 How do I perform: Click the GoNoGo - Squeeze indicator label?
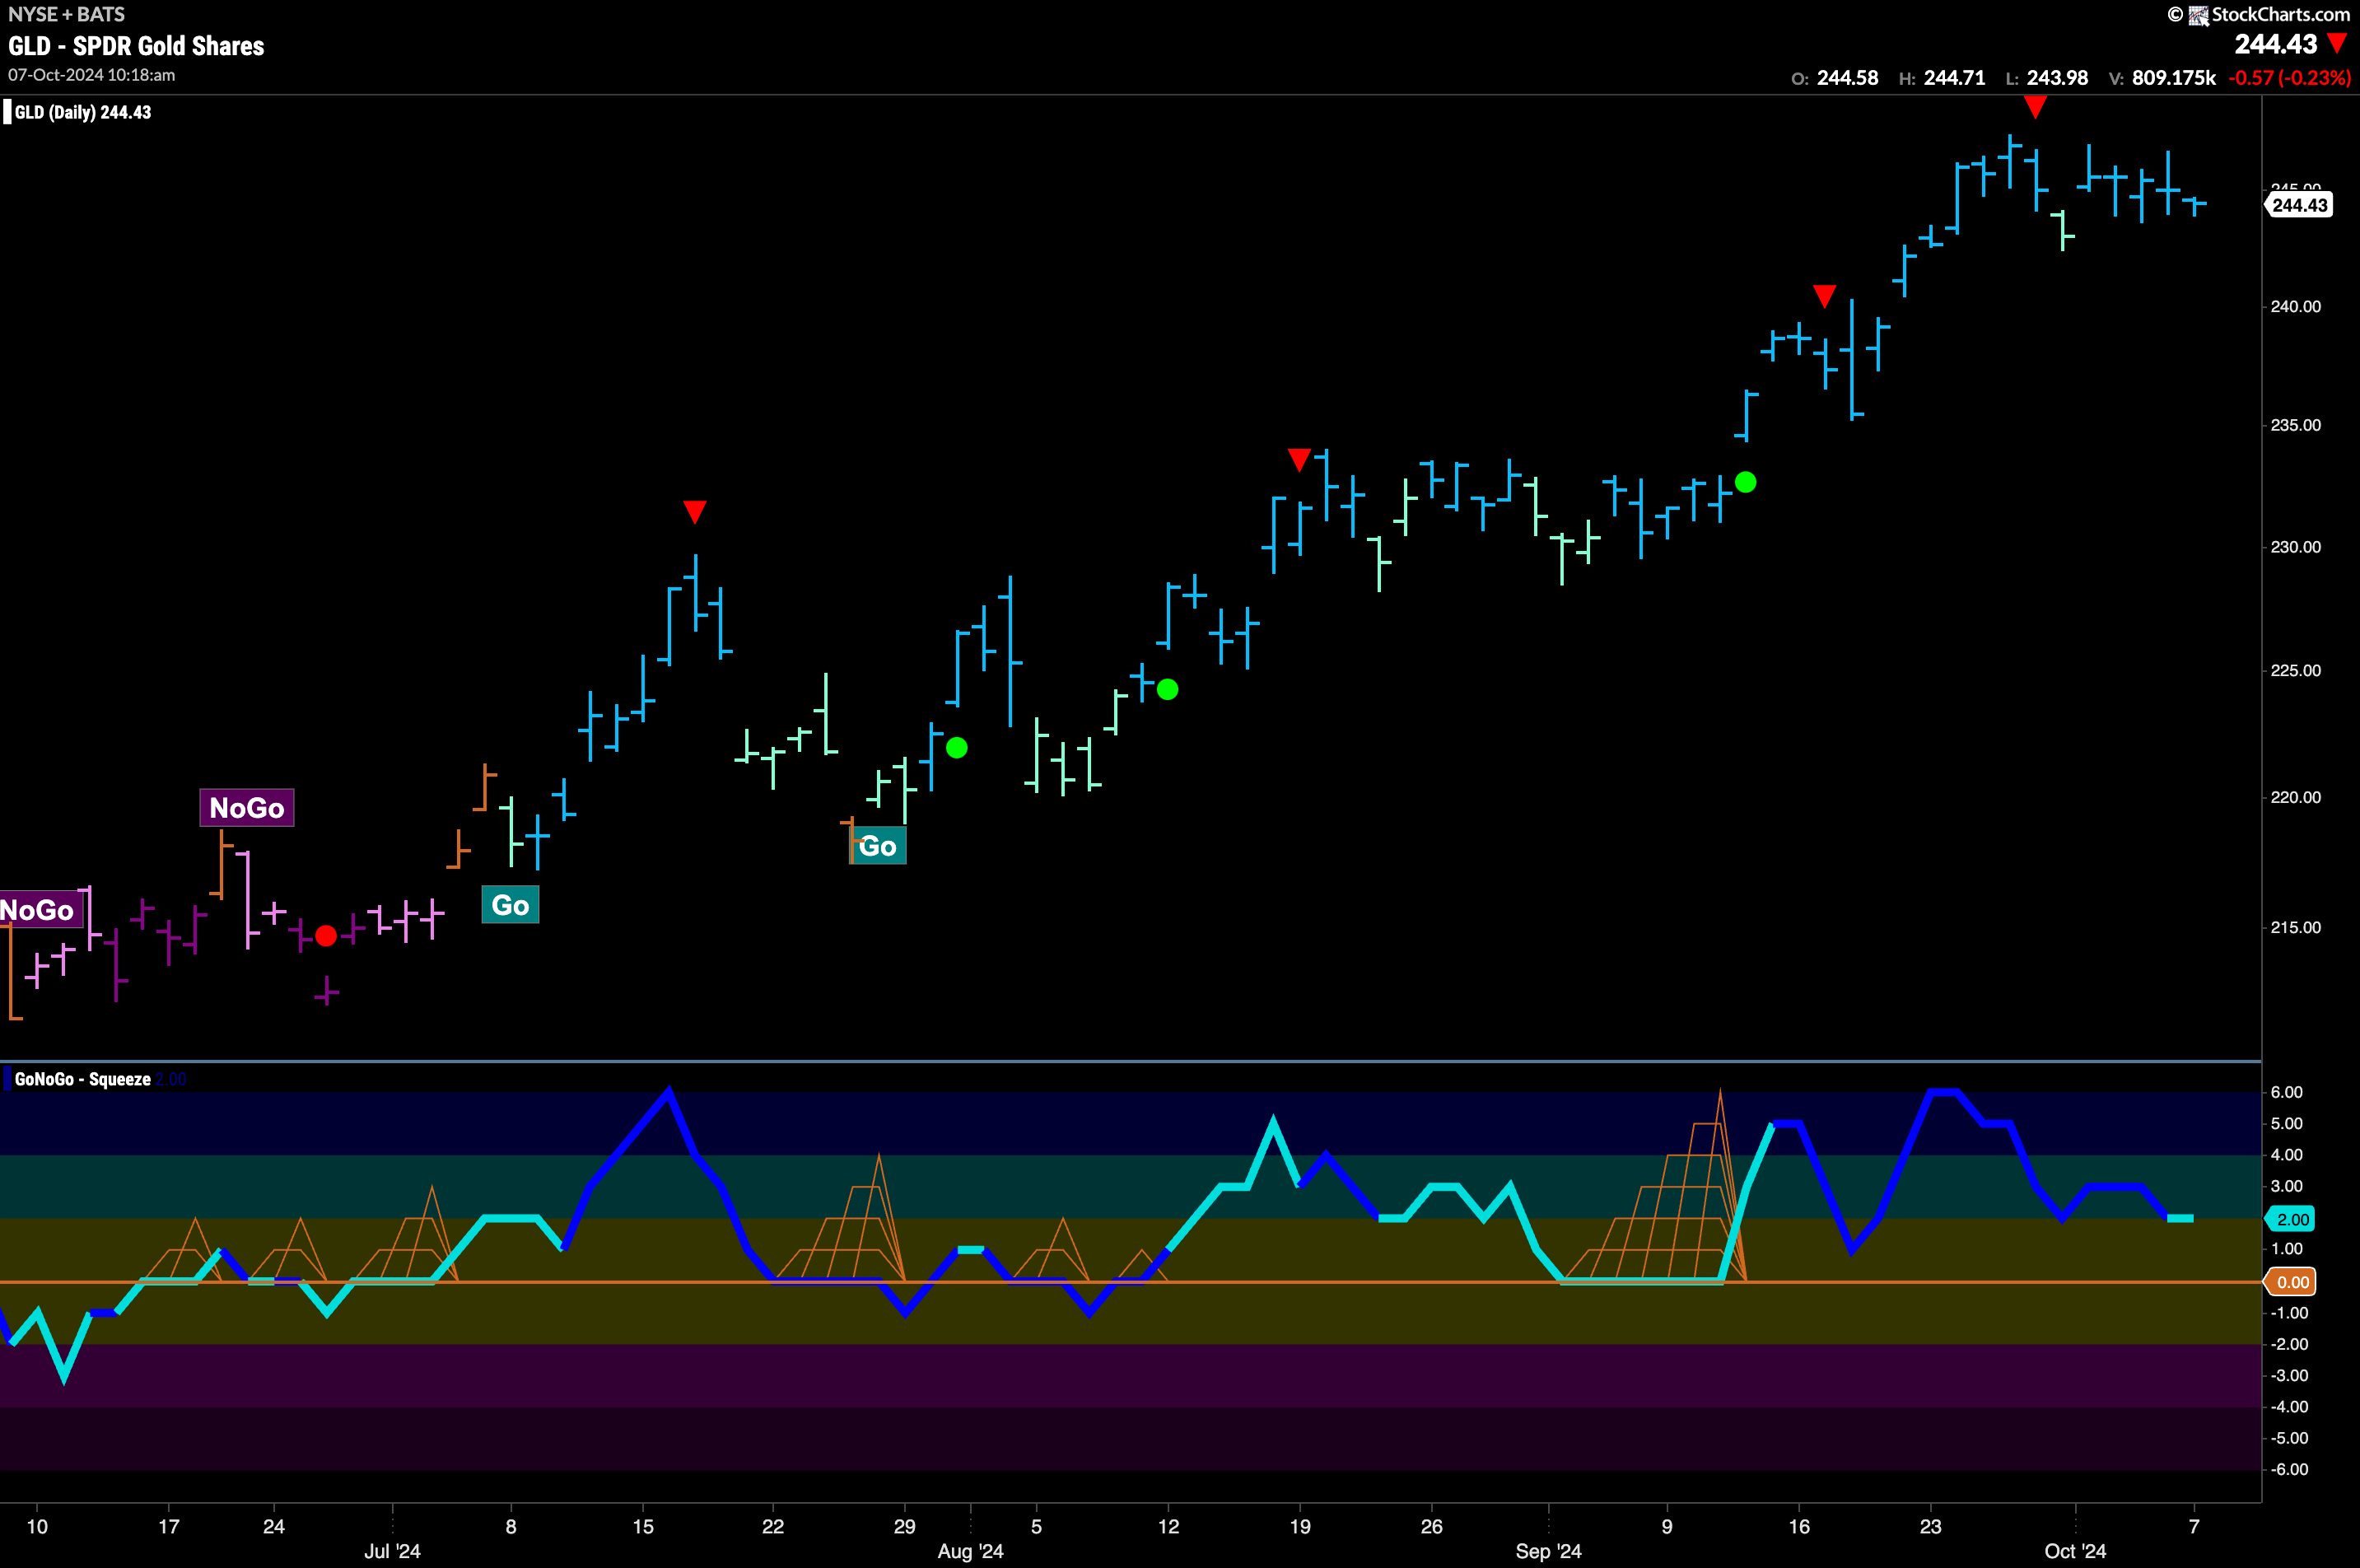[83, 1079]
